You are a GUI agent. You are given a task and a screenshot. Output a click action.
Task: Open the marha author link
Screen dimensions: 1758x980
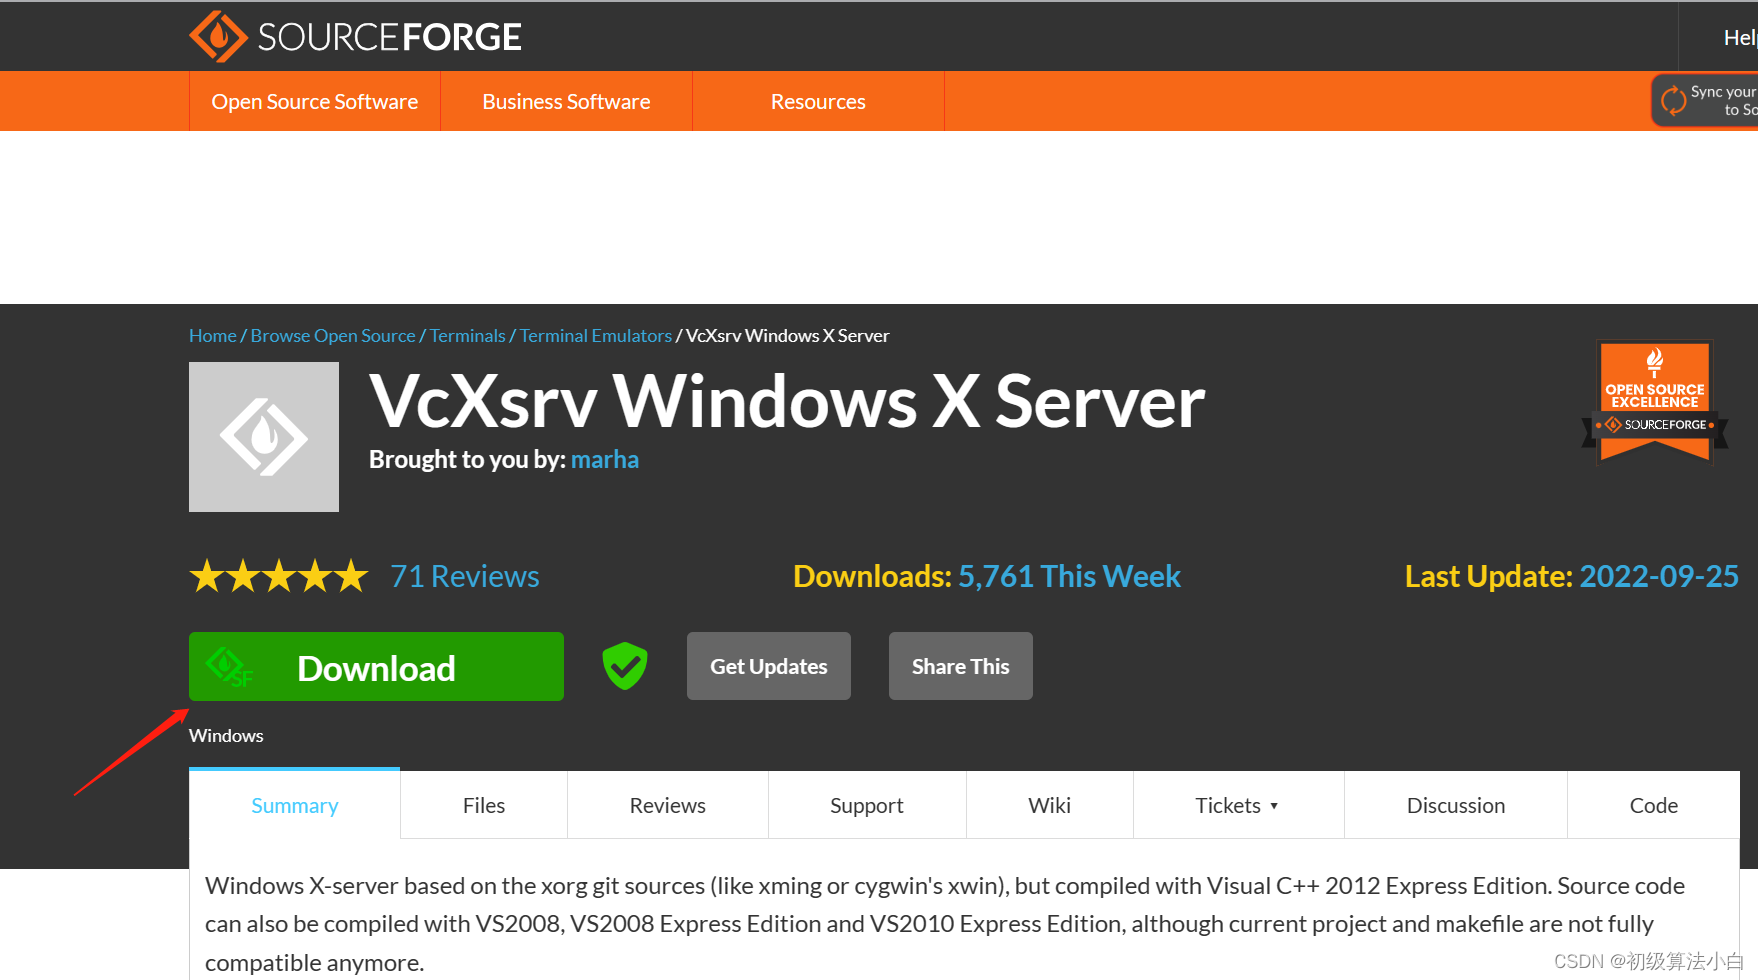605,459
